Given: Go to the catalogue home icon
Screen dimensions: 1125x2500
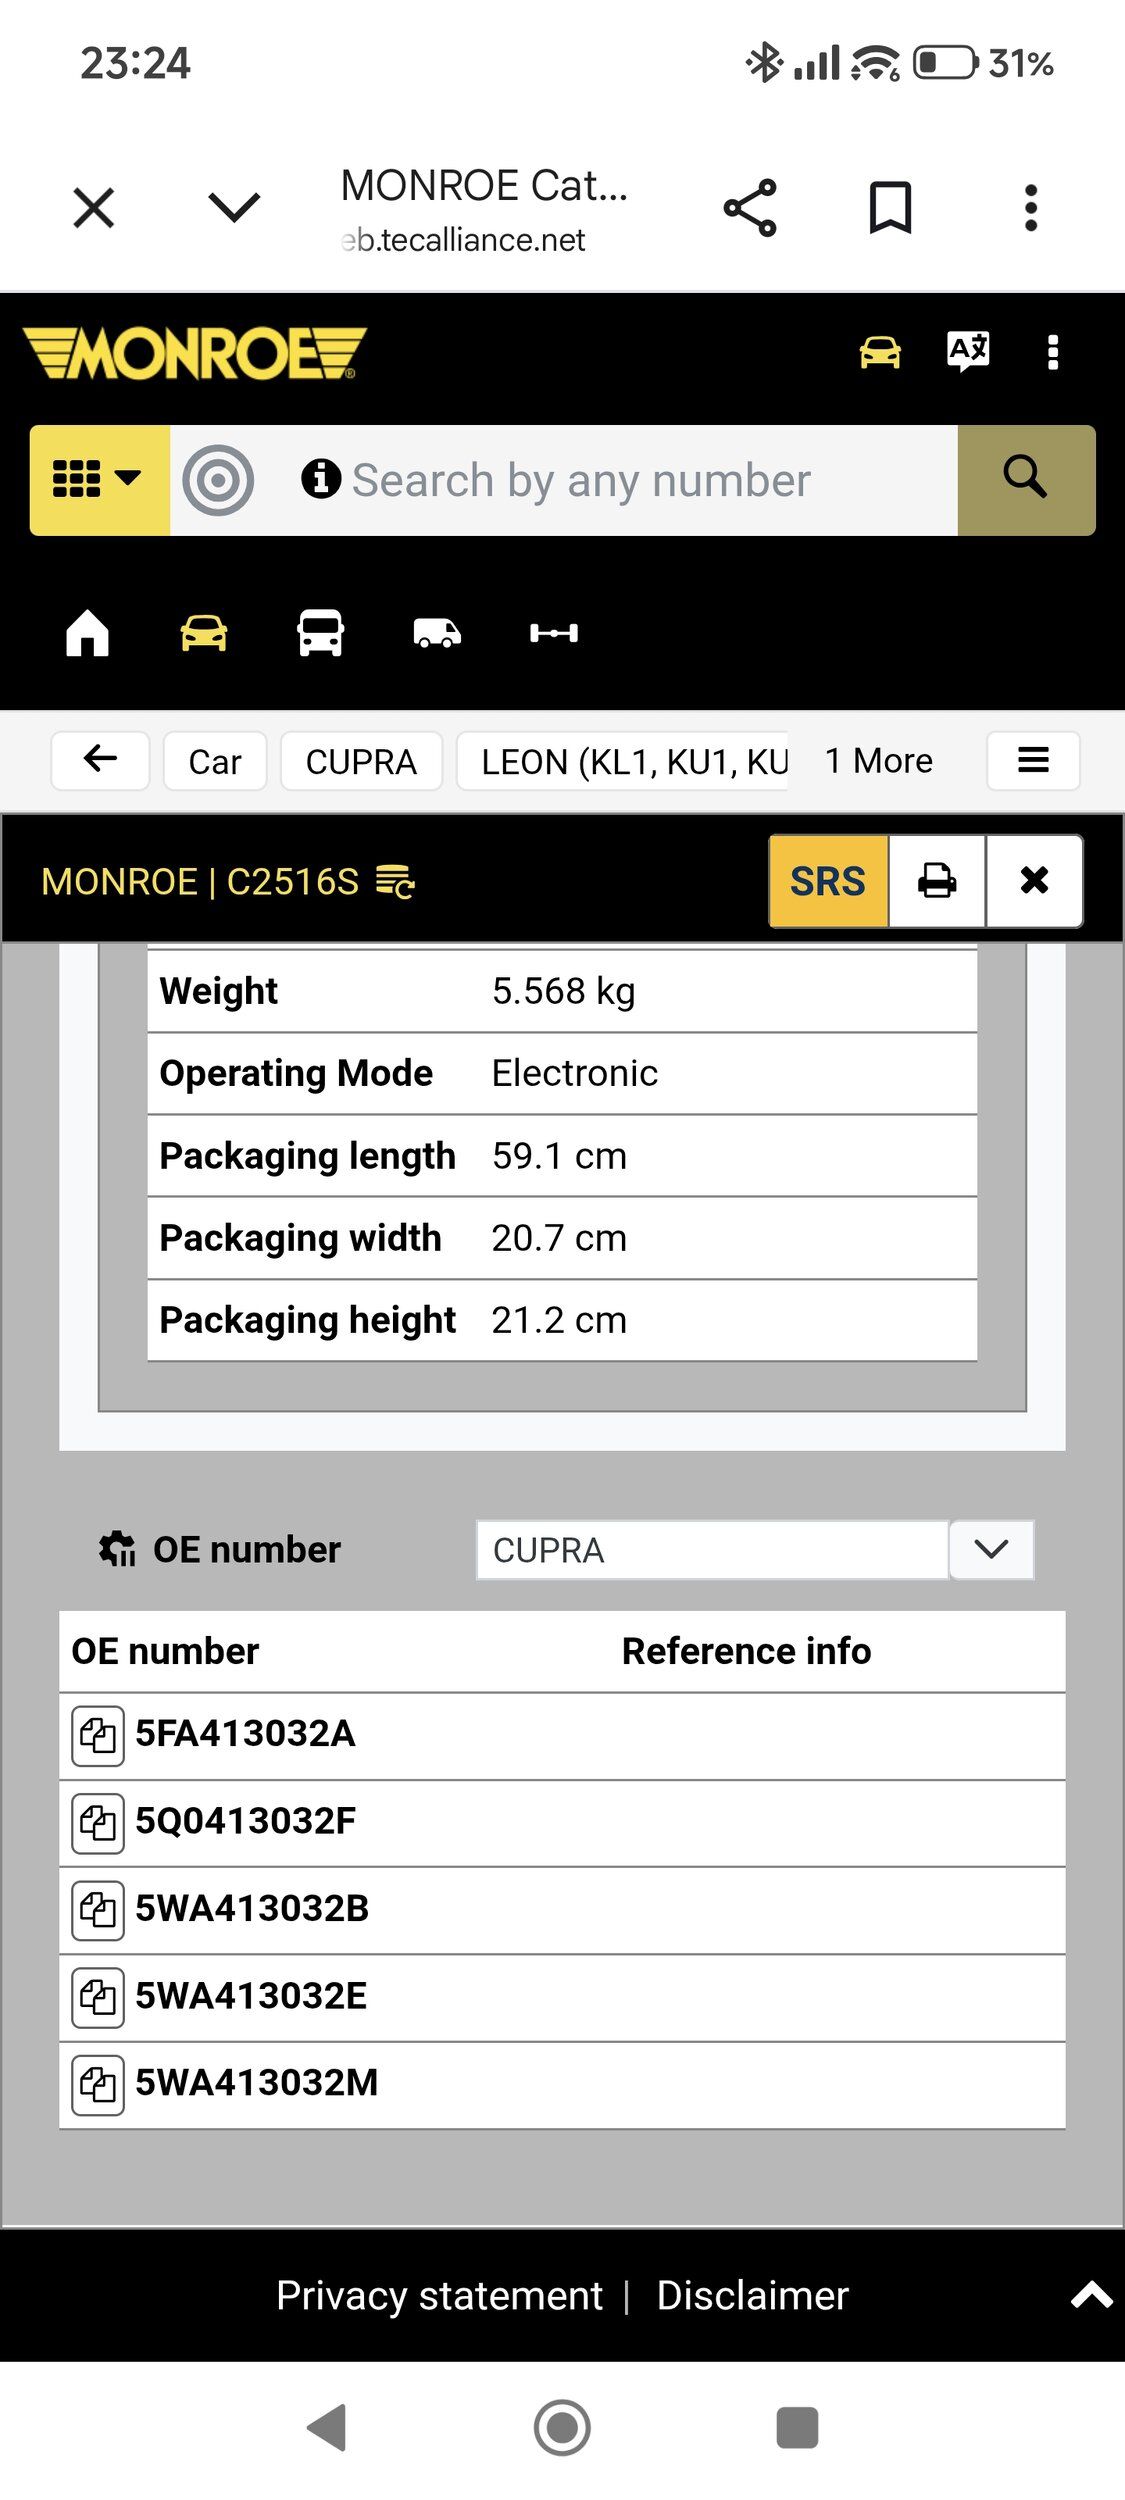Looking at the screenshot, I should [87, 633].
